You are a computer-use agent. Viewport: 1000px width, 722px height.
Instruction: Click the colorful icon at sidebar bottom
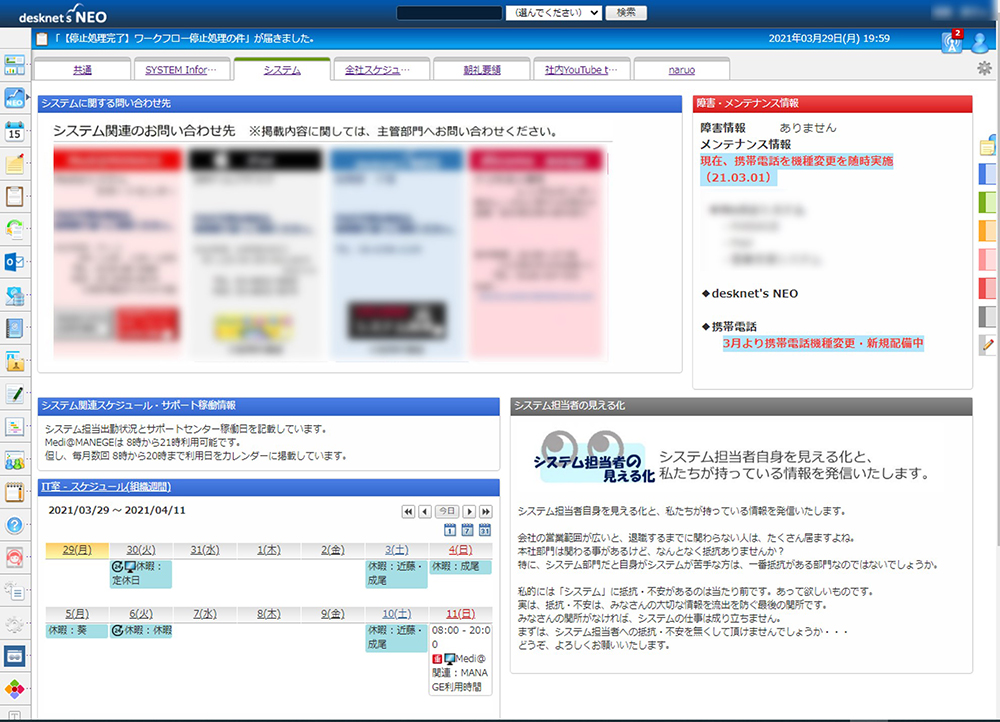coord(14,687)
